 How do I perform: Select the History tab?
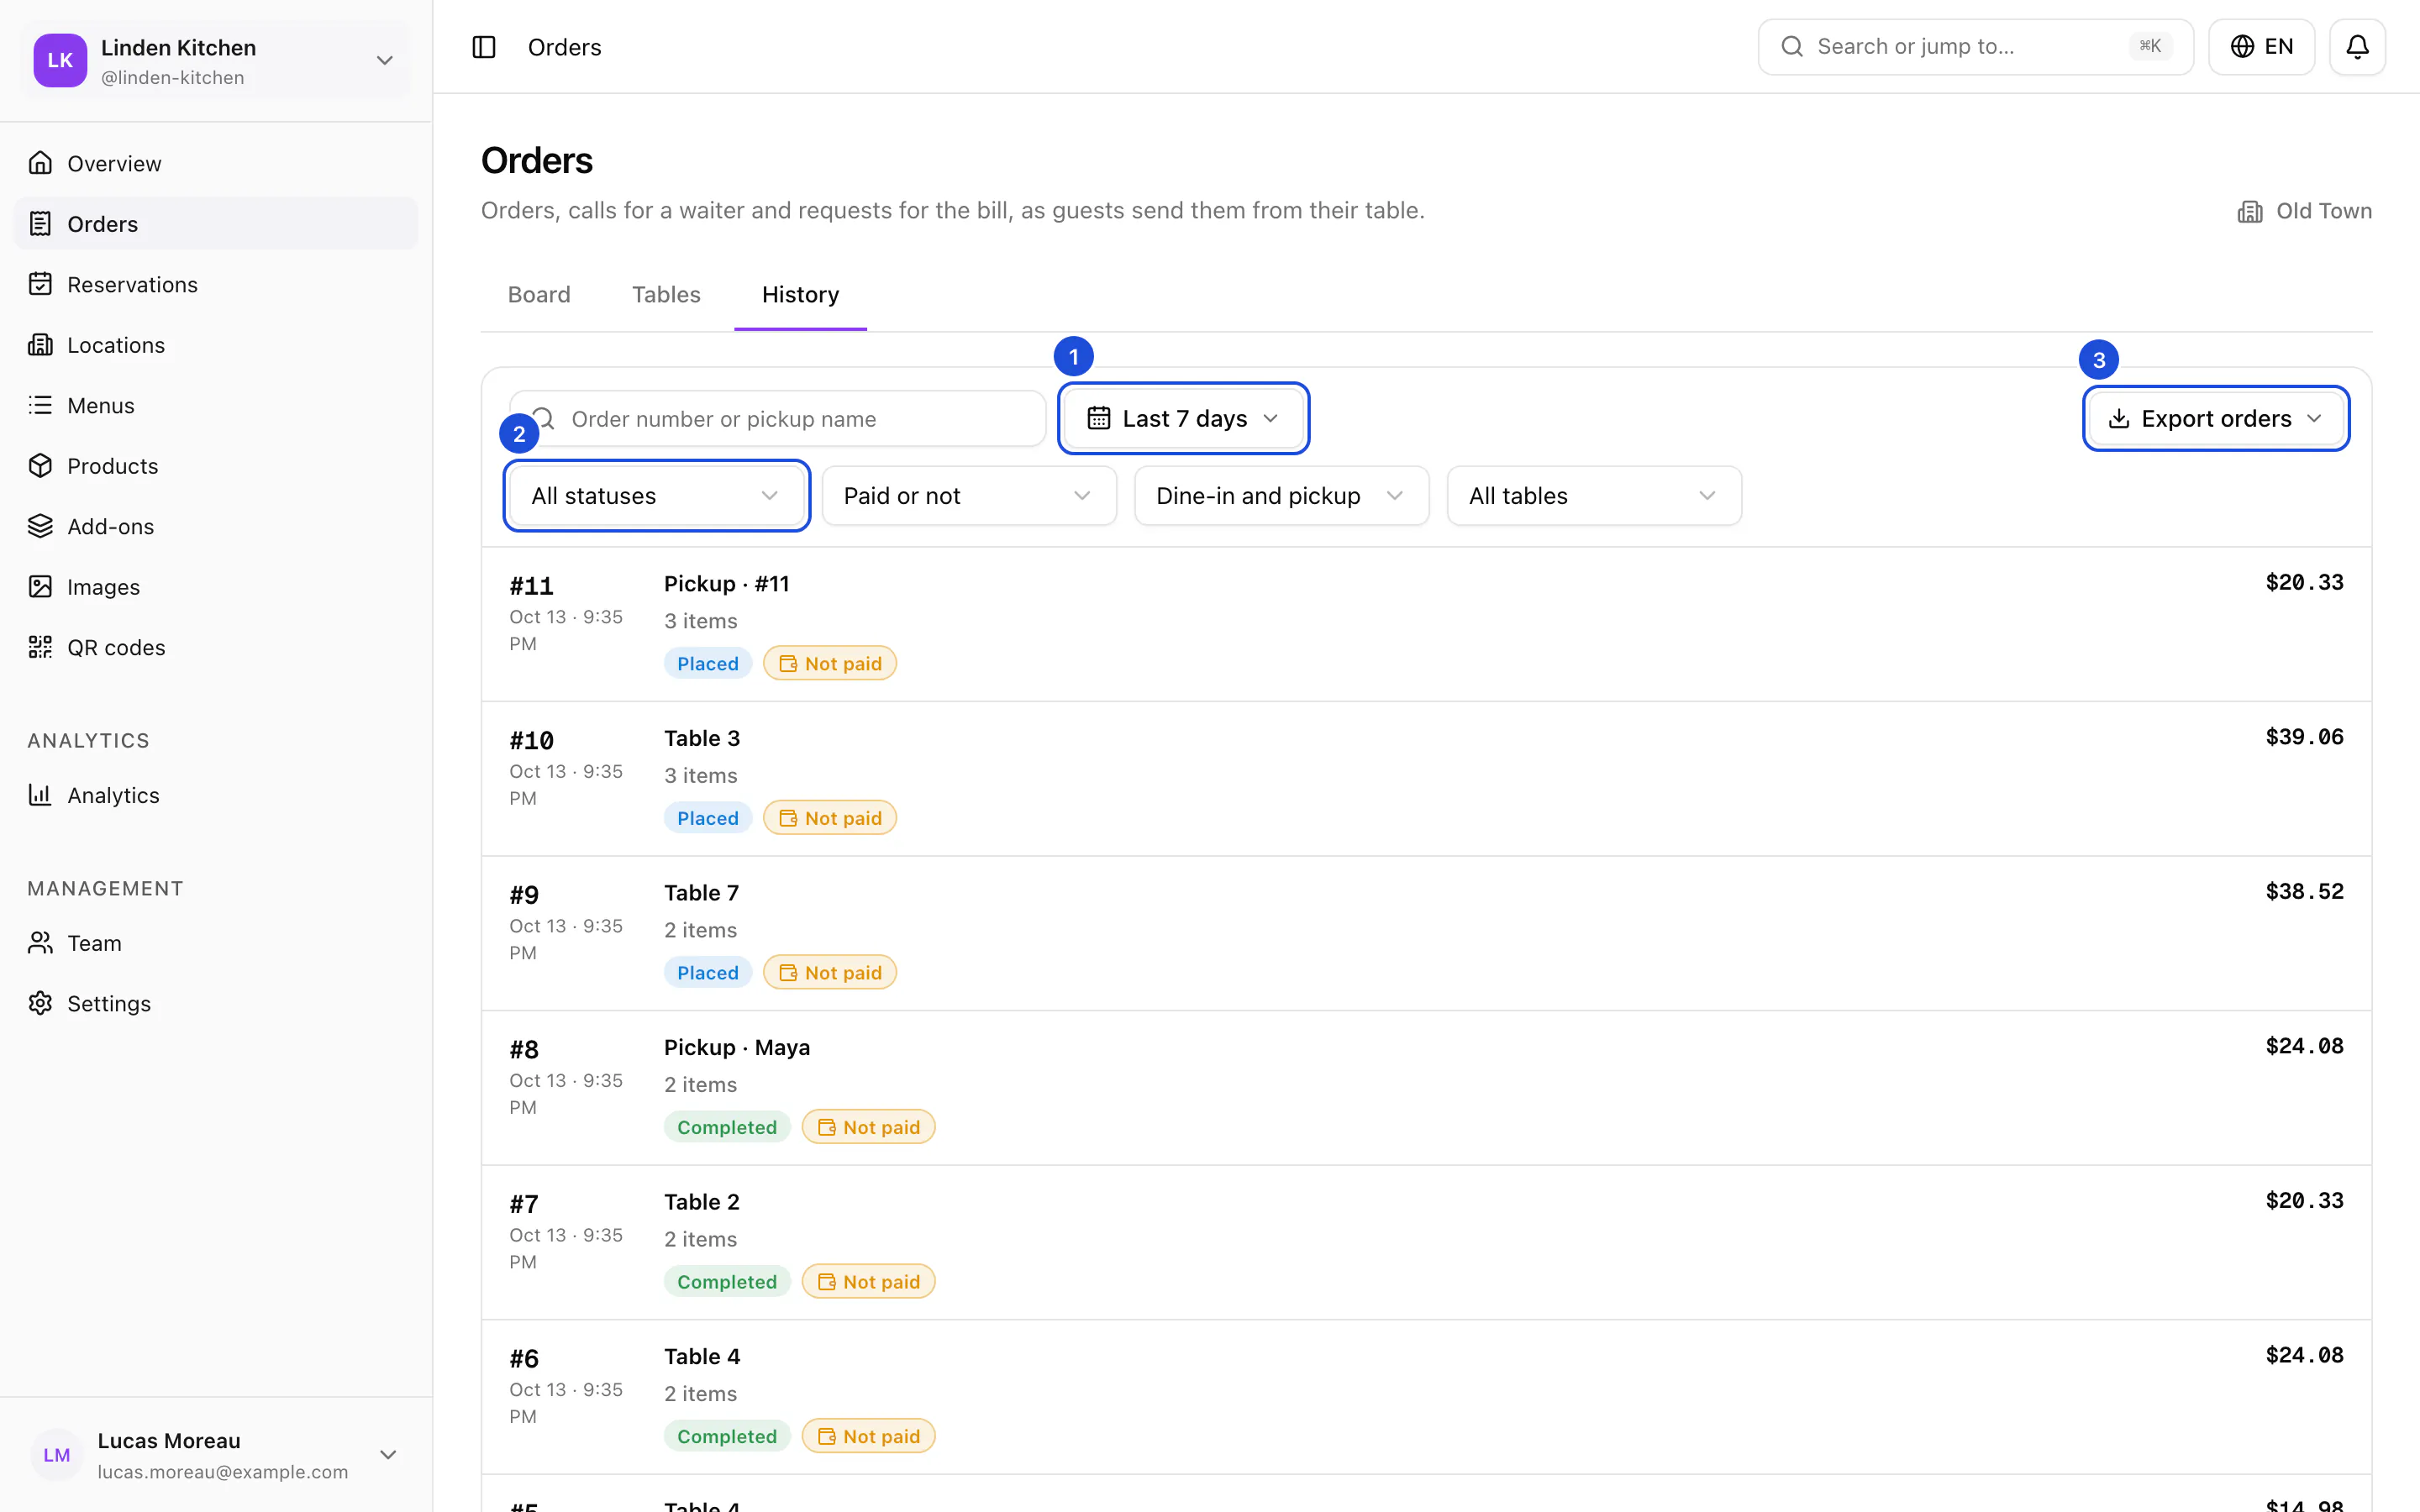point(800,295)
